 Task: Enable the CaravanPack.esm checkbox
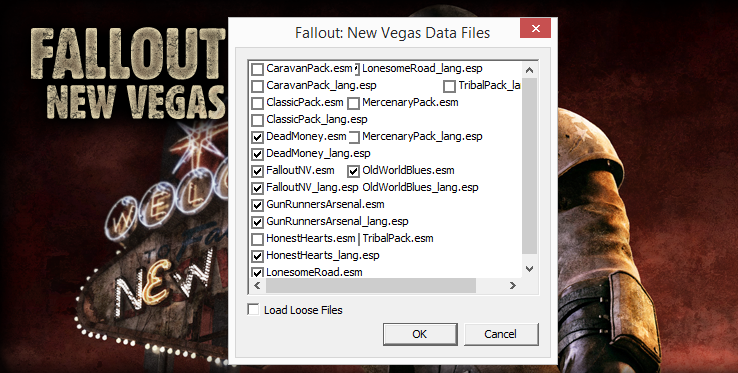click(x=257, y=69)
